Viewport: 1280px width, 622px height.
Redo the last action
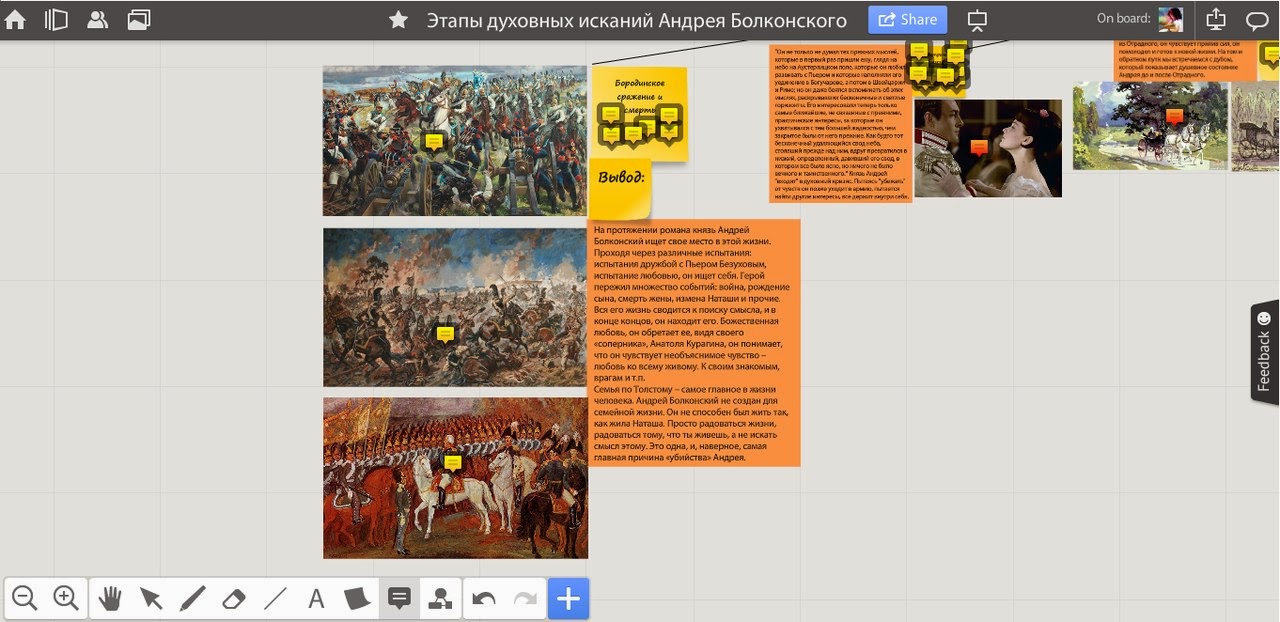(x=525, y=599)
